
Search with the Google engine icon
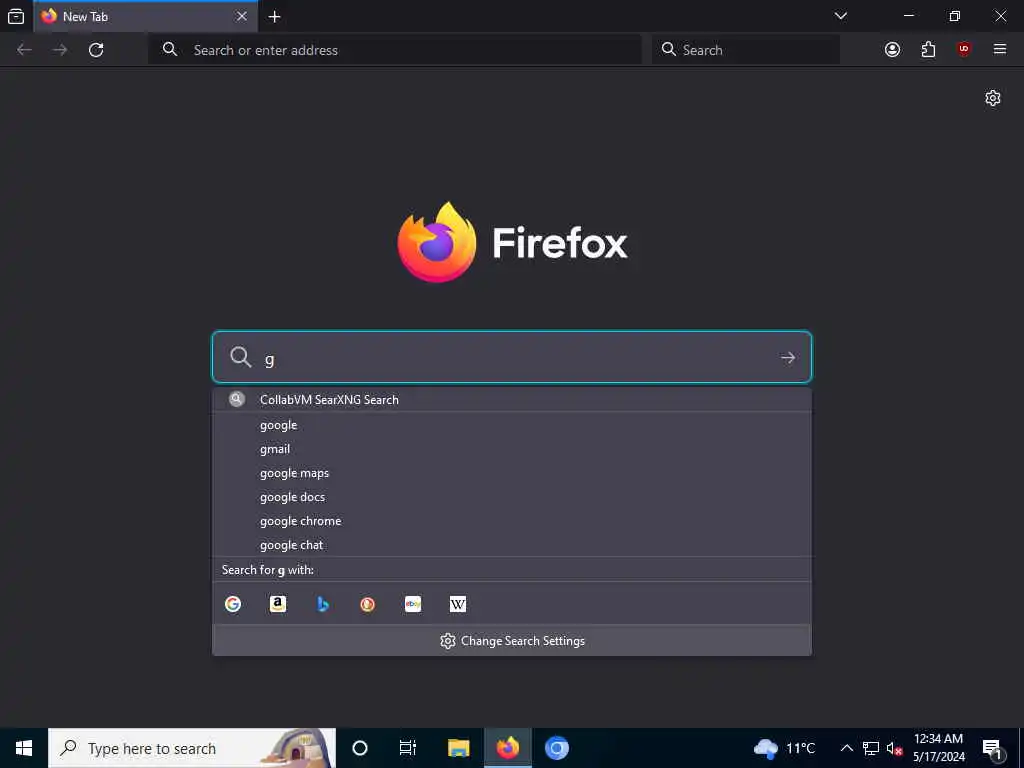tap(233, 604)
